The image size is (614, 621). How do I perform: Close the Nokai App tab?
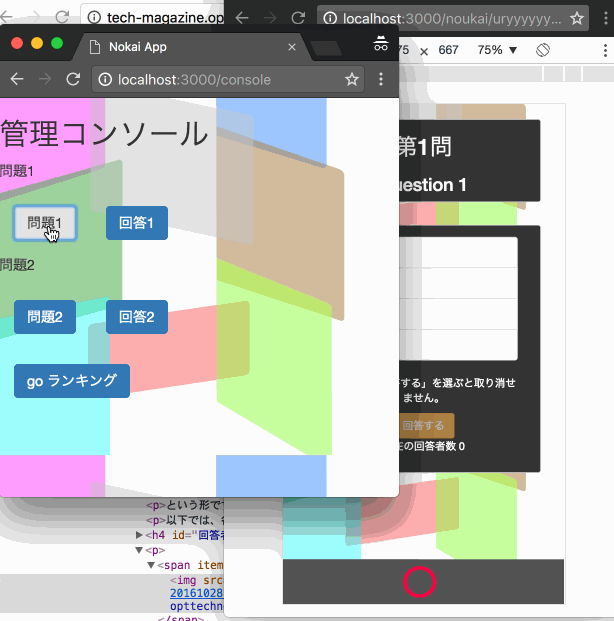(x=292, y=47)
